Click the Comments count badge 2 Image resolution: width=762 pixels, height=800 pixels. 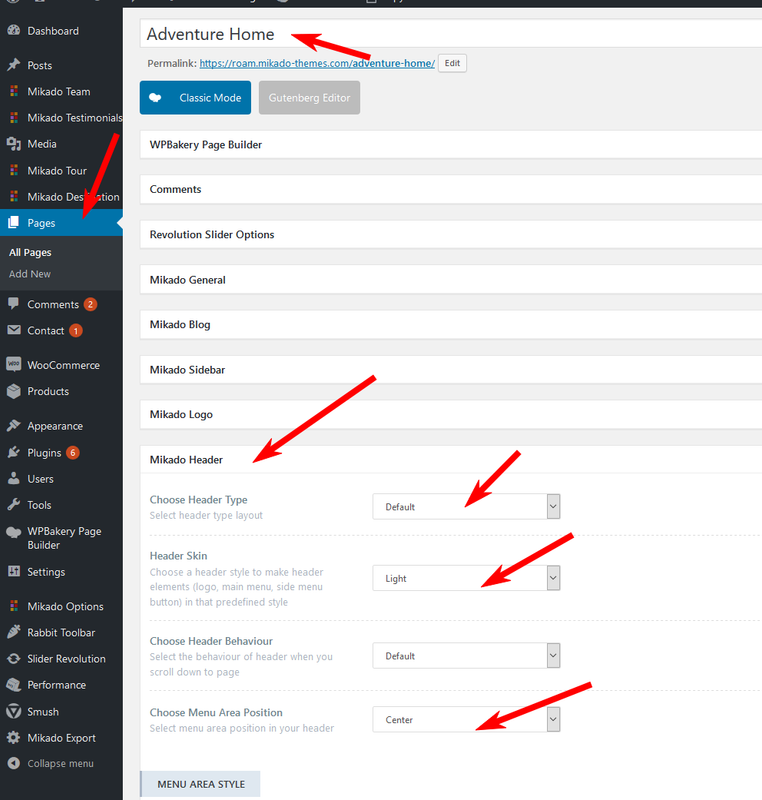[90, 304]
